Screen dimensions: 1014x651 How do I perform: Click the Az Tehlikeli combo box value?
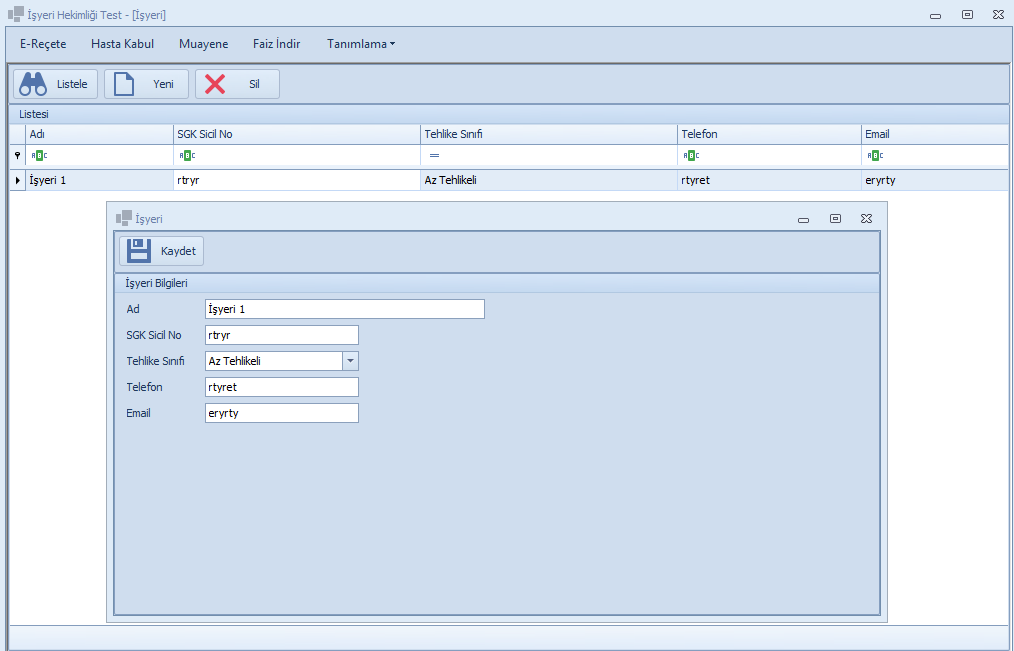274,361
